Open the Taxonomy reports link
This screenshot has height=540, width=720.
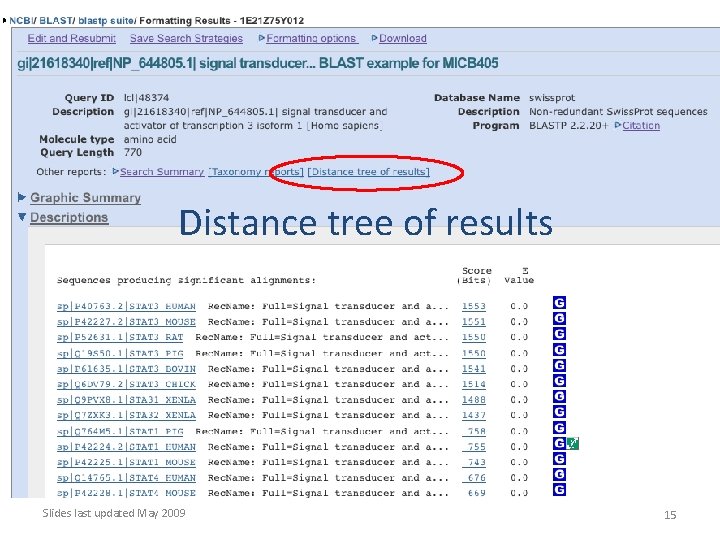coord(256,172)
